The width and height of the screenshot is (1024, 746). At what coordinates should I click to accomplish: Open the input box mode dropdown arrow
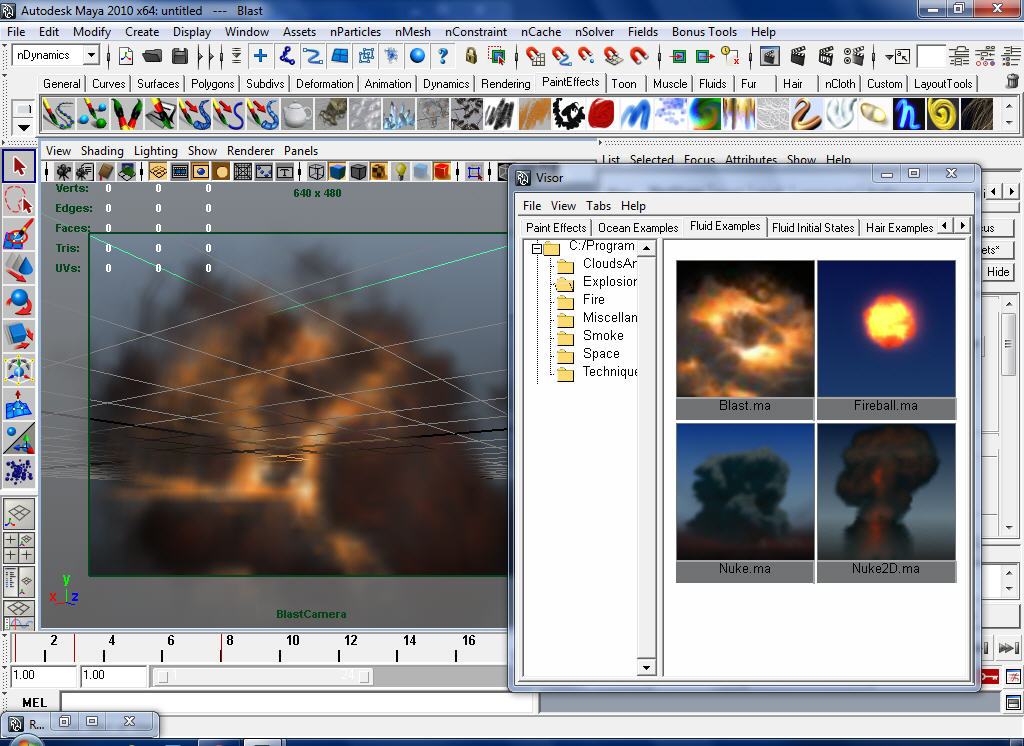point(889,57)
